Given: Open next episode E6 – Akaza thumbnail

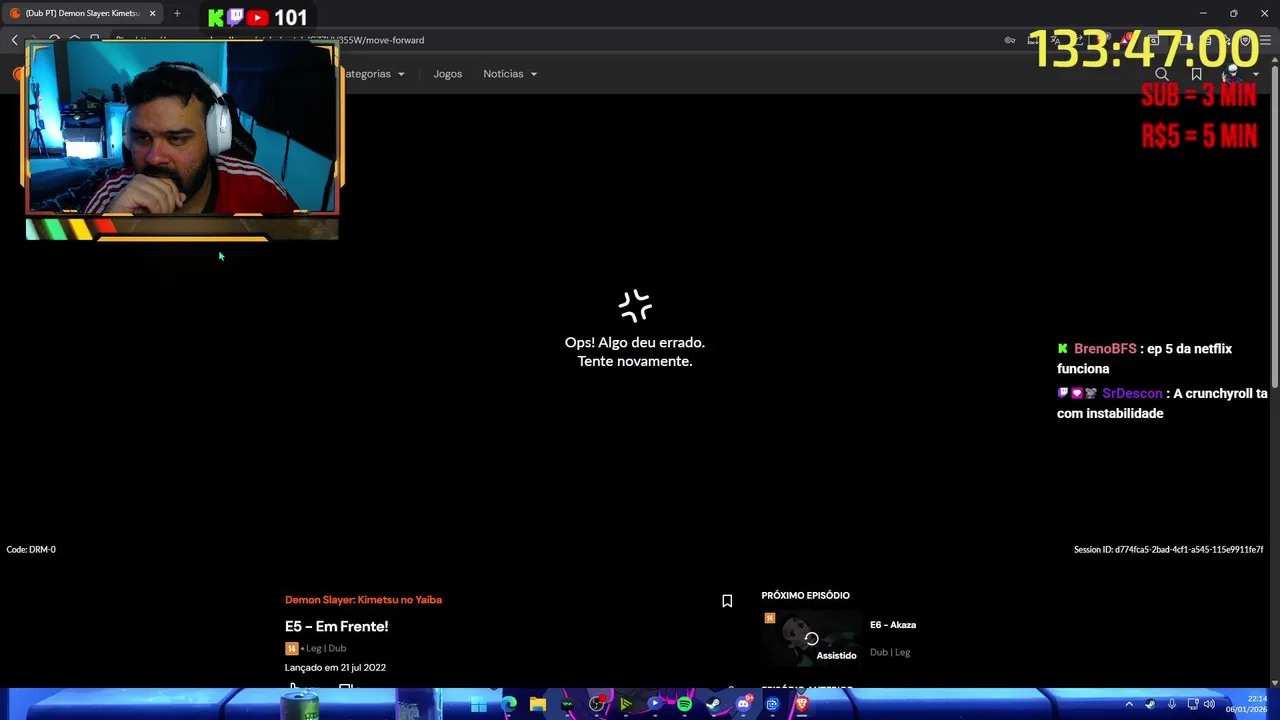Looking at the screenshot, I should pyautogui.click(x=811, y=638).
